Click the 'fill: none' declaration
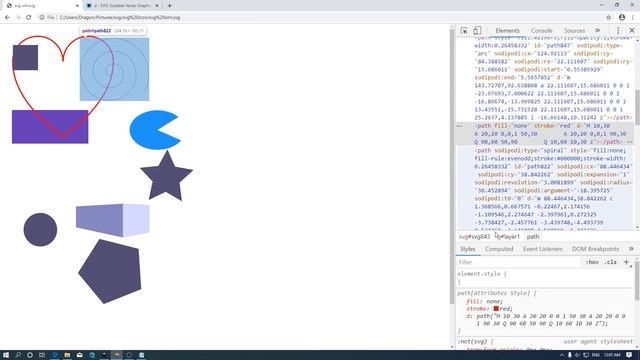This screenshot has height=360, width=640. 484,301
